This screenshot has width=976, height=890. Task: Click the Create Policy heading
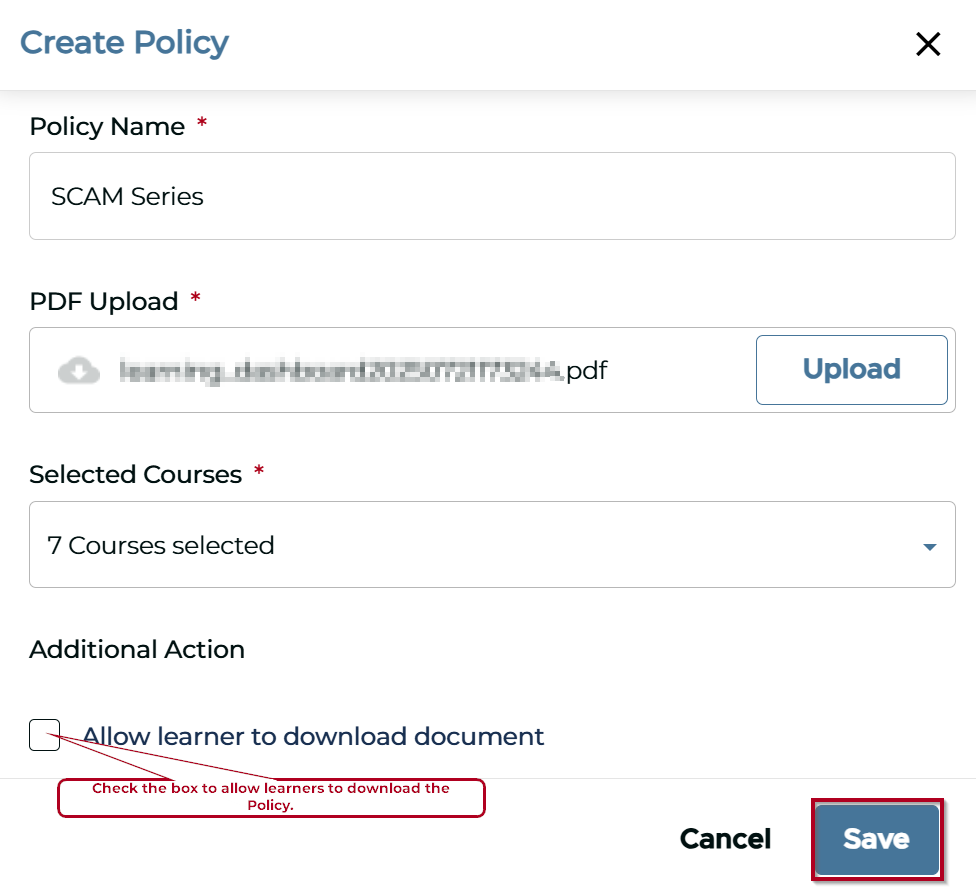pyautogui.click(x=124, y=43)
